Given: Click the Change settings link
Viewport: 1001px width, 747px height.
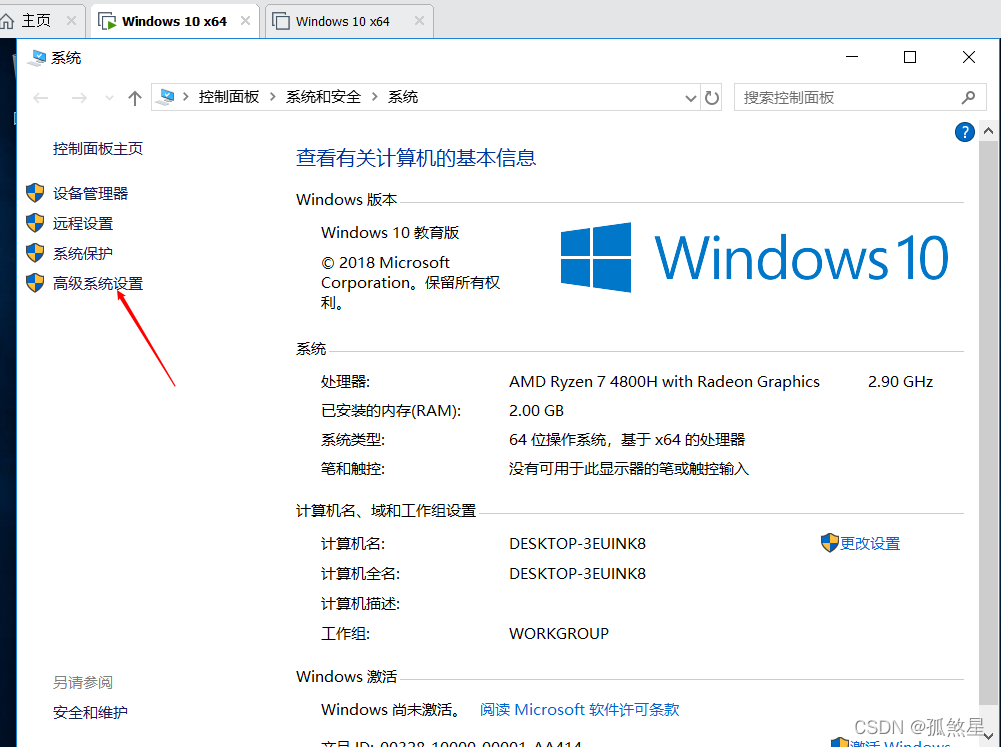Looking at the screenshot, I should [x=869, y=543].
